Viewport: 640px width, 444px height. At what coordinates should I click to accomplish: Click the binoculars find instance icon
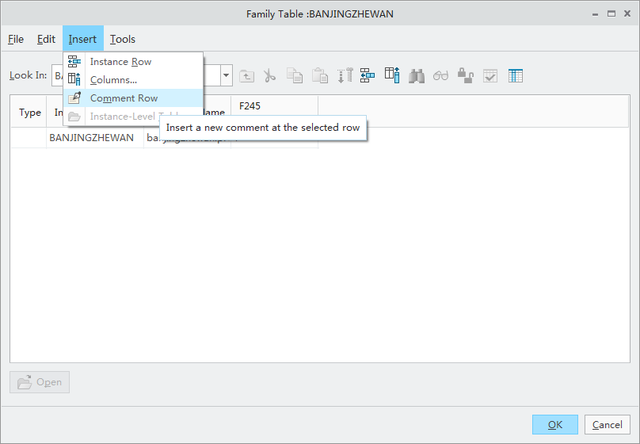pyautogui.click(x=417, y=76)
